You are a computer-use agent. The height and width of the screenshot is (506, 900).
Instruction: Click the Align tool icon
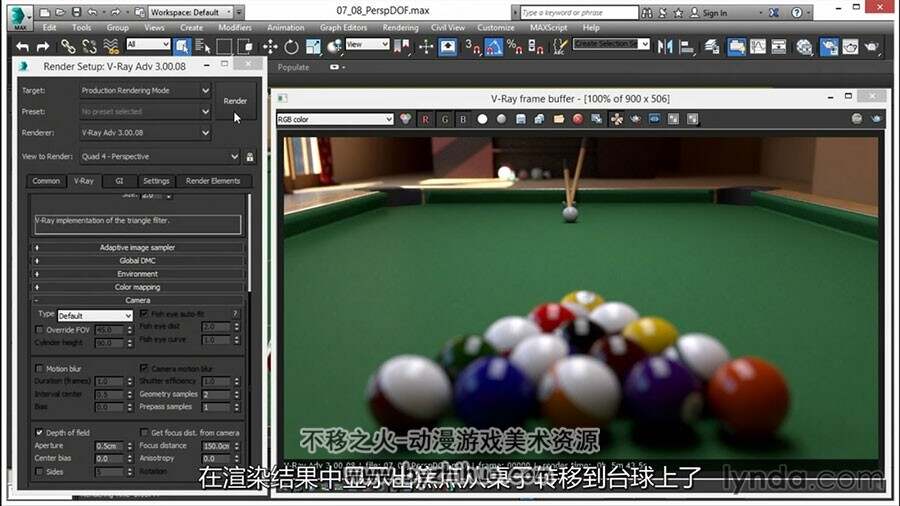pos(686,46)
